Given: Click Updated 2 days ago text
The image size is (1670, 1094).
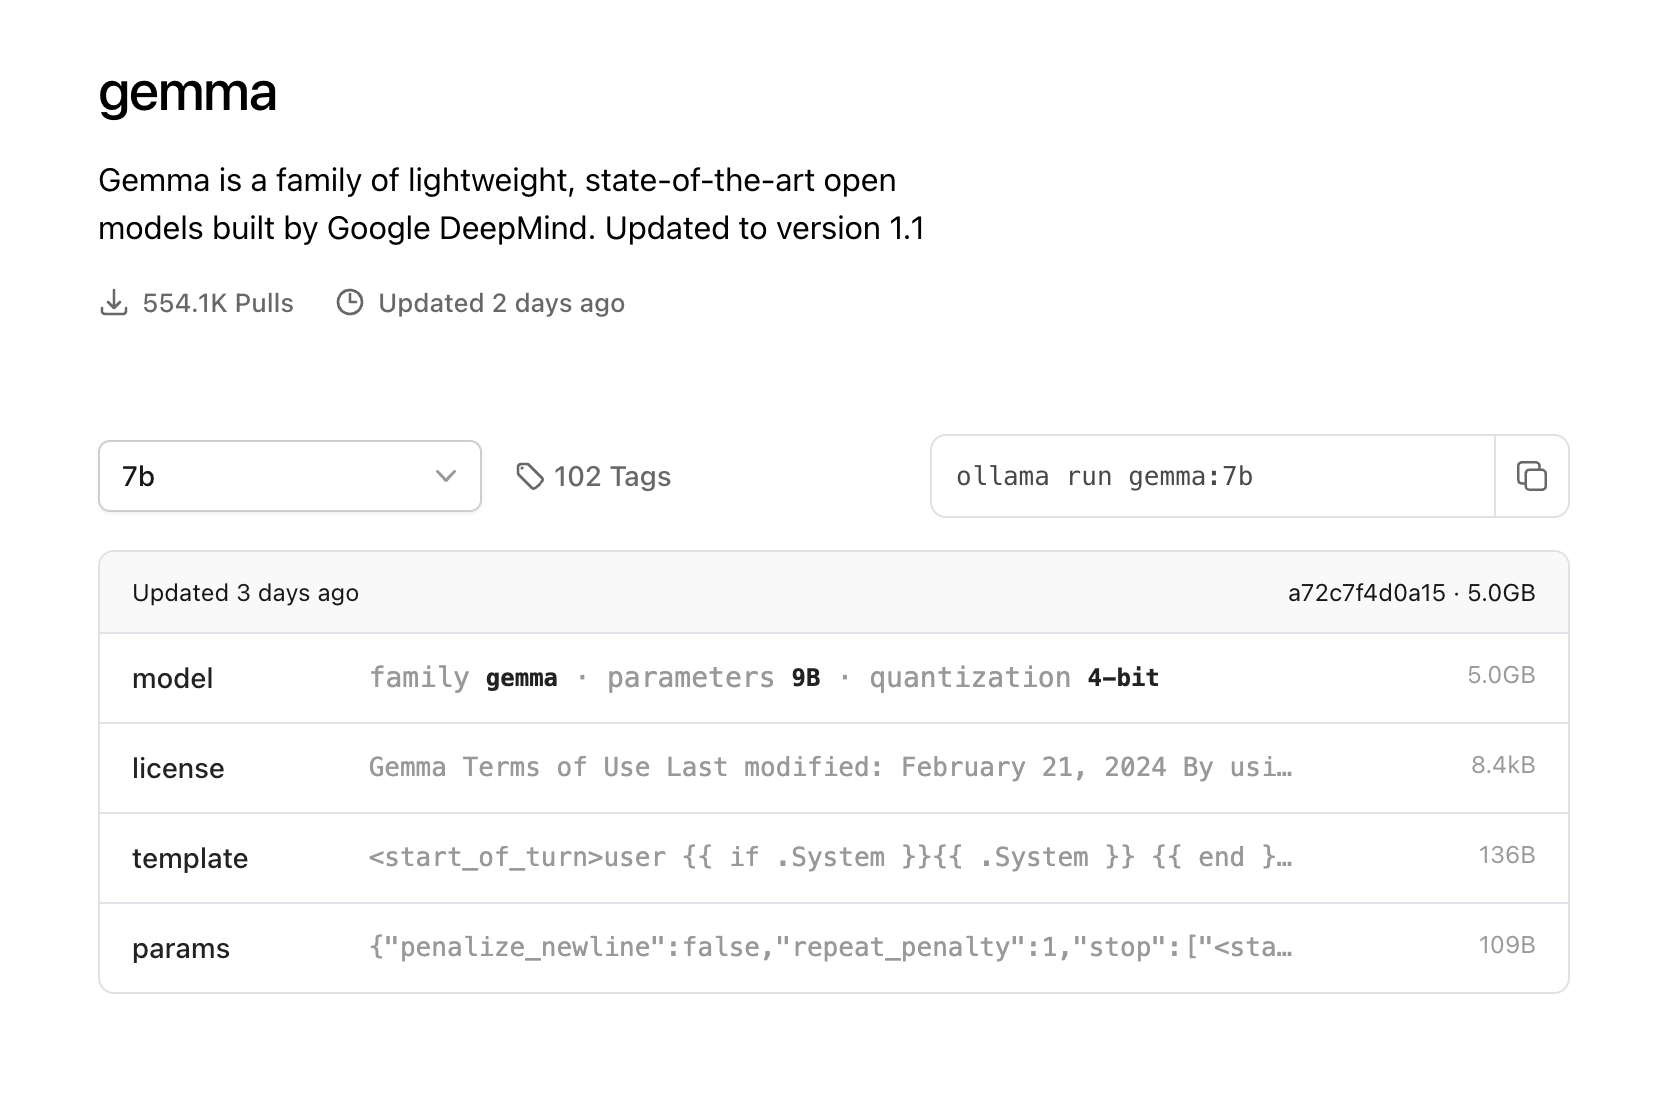Looking at the screenshot, I should coord(501,303).
